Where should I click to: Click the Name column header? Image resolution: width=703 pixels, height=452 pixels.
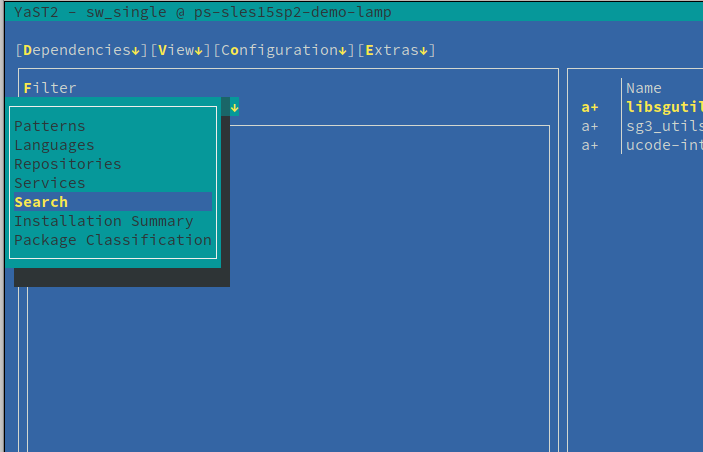point(643,88)
